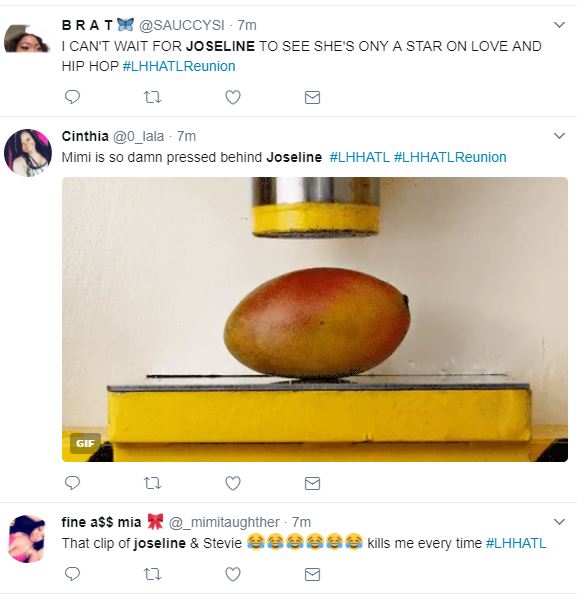
Task: Play the mango hydraulic press GIF
Action: (315, 319)
